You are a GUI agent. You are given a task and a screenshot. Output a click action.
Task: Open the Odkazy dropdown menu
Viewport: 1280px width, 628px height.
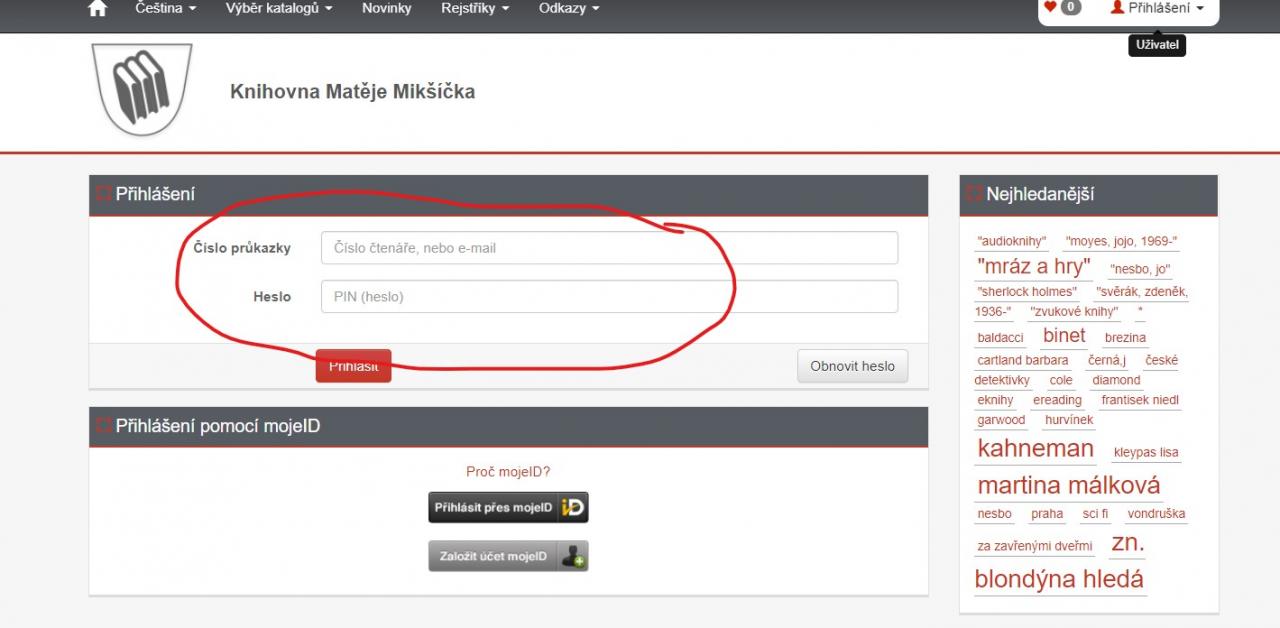coord(569,9)
